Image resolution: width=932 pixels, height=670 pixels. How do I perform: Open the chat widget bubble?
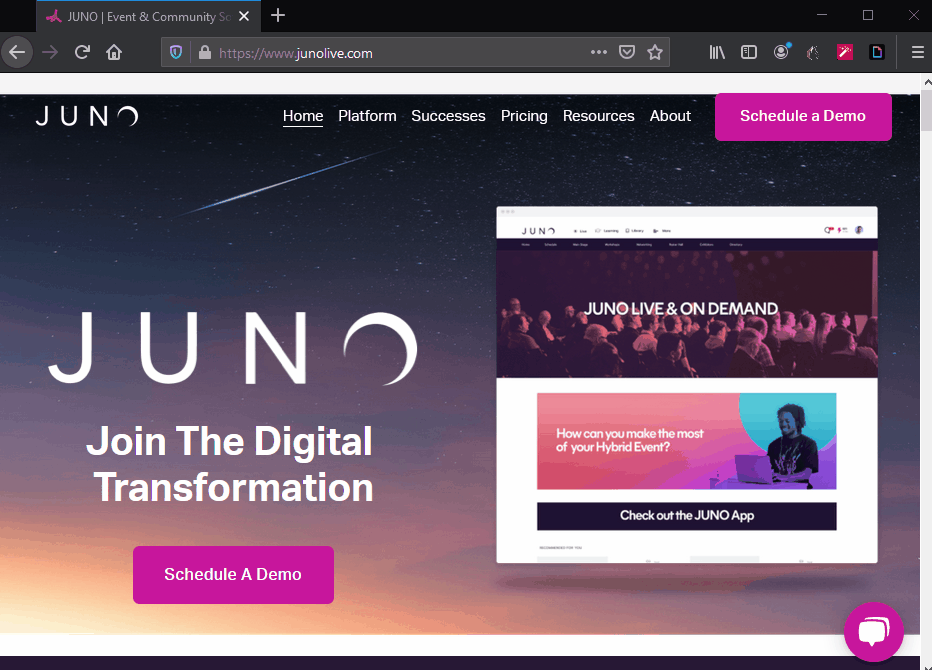click(874, 631)
